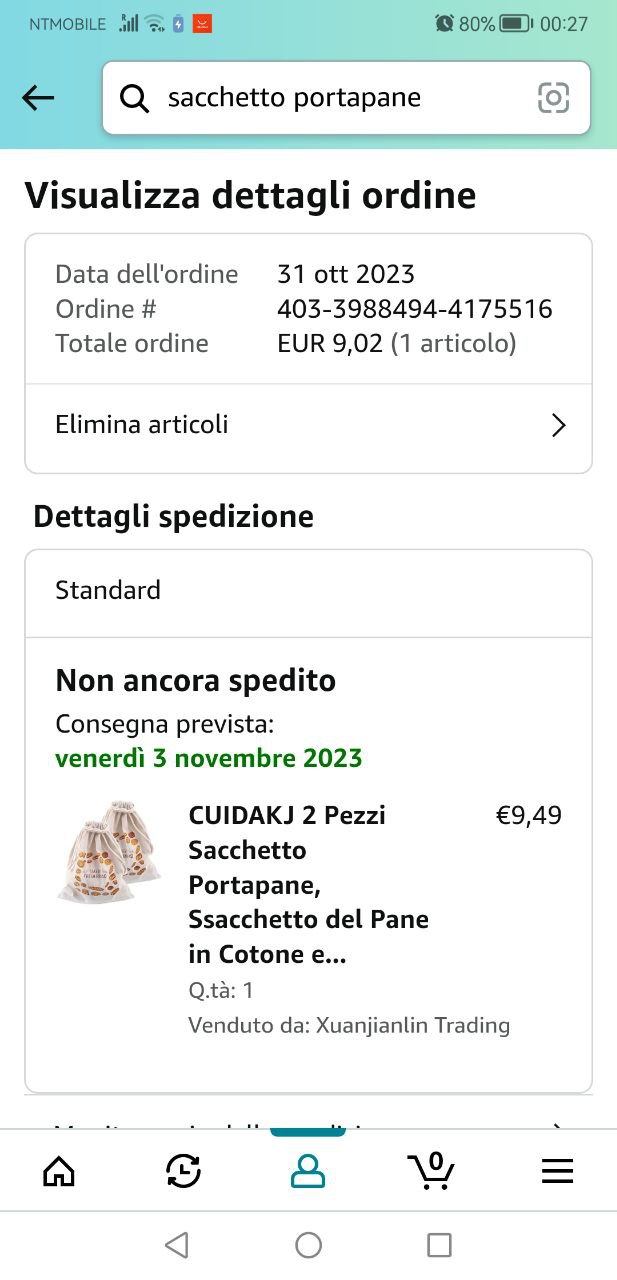The height and width of the screenshot is (1280, 617).
Task: Tap the back arrow icon
Action: click(38, 98)
